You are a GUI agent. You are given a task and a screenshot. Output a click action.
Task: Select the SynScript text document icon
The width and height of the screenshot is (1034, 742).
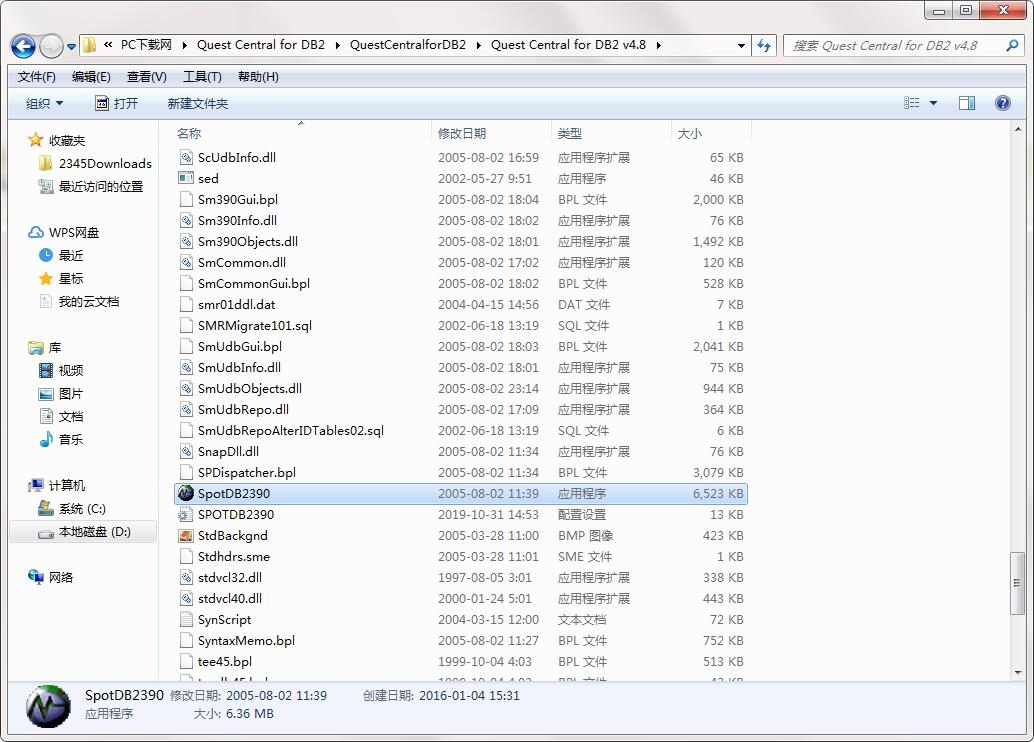[186, 620]
